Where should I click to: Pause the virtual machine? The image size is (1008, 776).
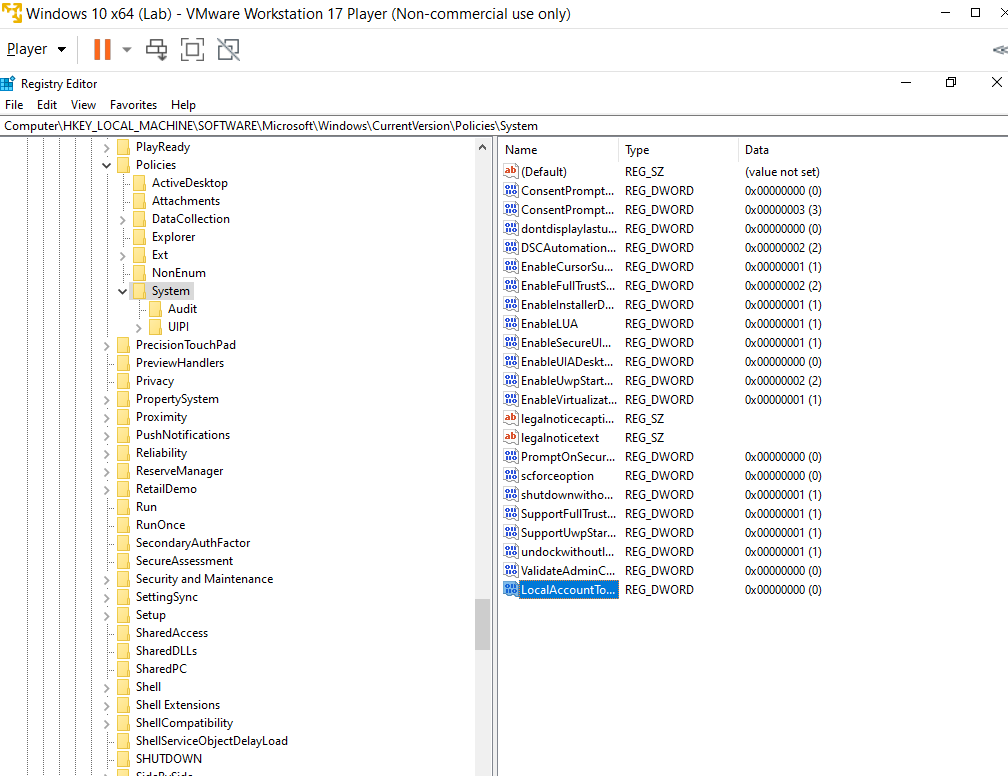102,50
